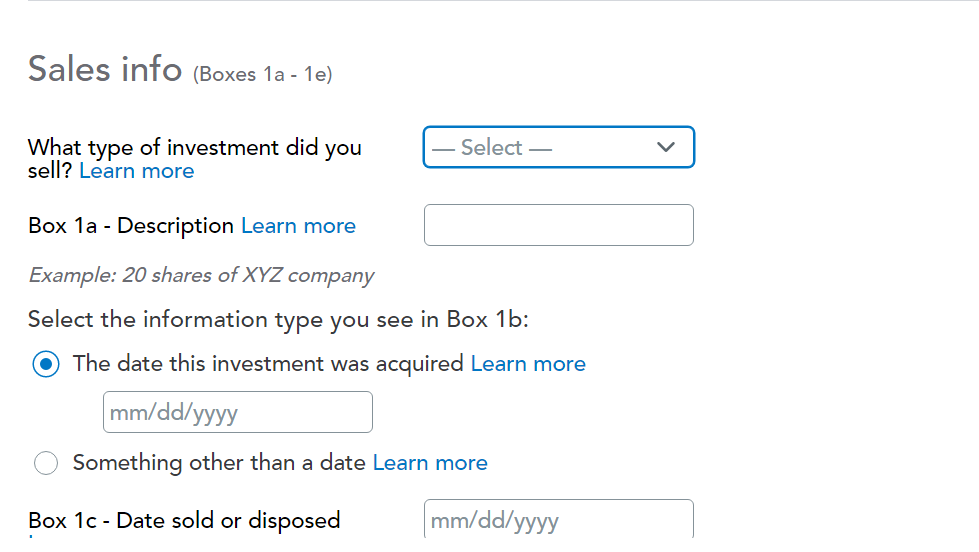Click the Box 1c - Date sold or disposed label

(184, 520)
